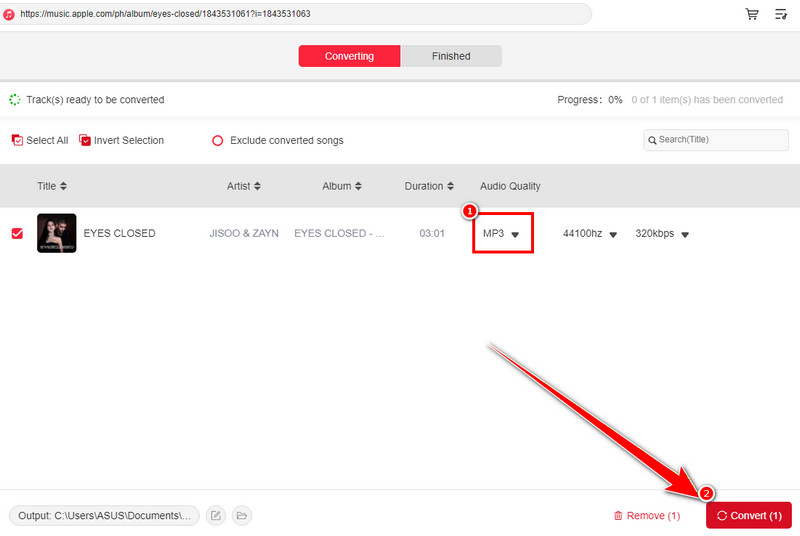Click the truncated 'EYES CLOSED - …' album cell

click(x=339, y=234)
